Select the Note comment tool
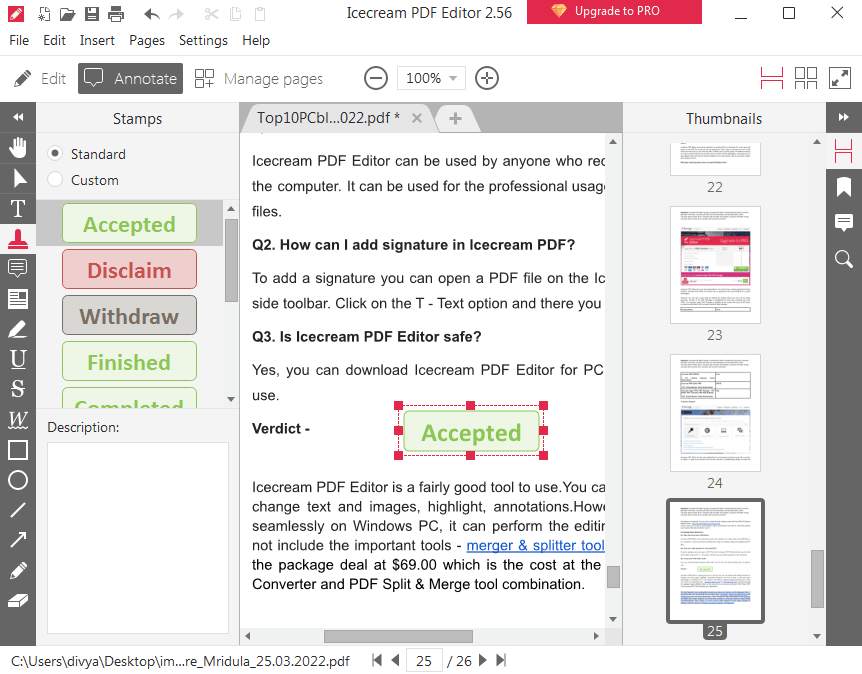 pos(18,268)
